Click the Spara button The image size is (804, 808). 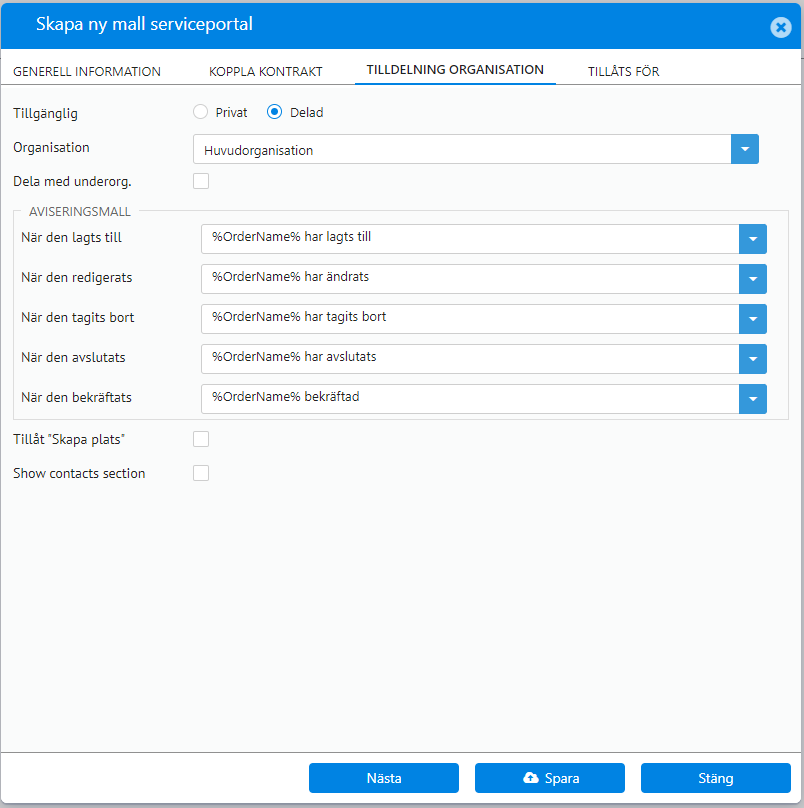pyautogui.click(x=550, y=778)
